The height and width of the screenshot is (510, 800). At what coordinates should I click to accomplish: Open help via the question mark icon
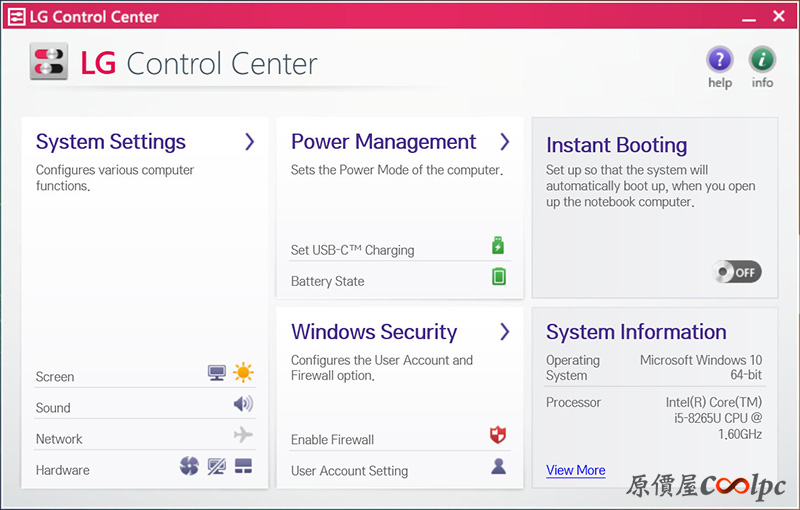719,59
